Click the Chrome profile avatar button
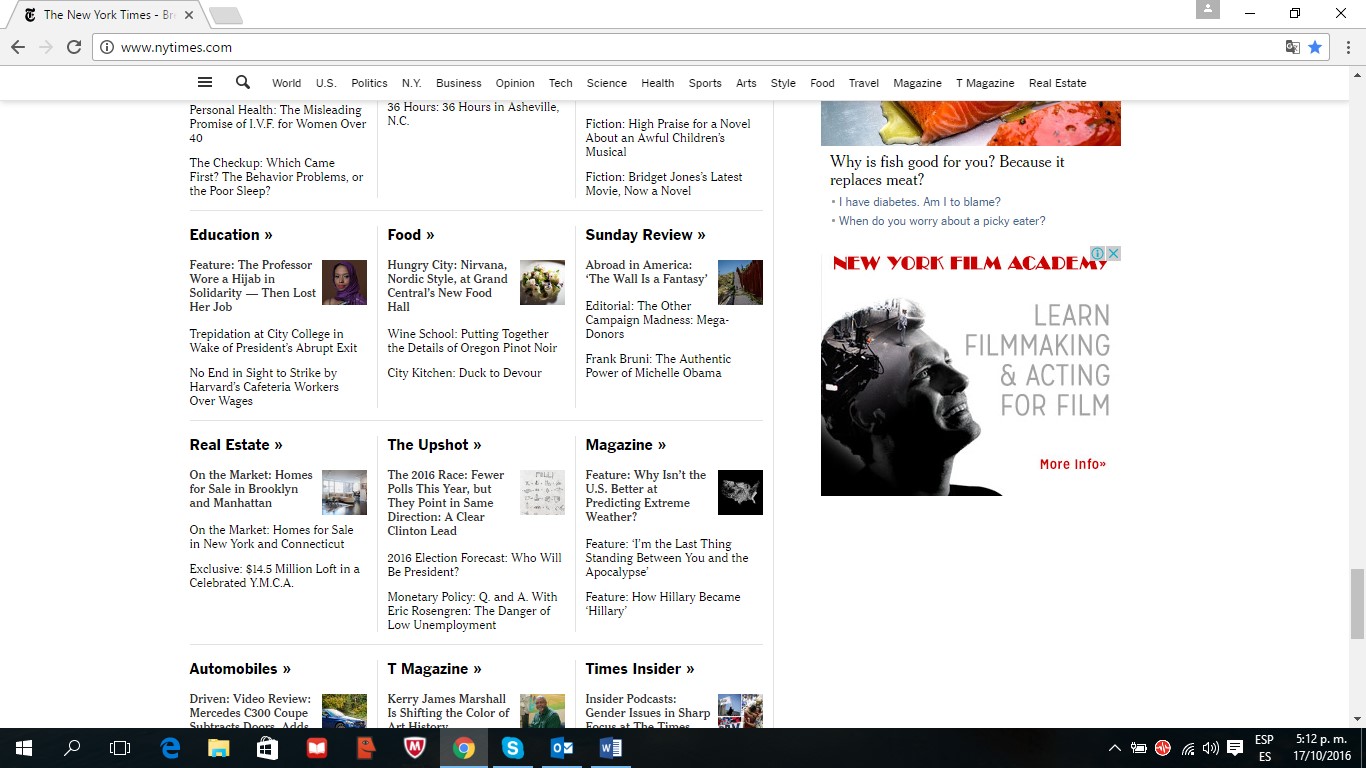The width and height of the screenshot is (1366, 768). pos(1208,9)
